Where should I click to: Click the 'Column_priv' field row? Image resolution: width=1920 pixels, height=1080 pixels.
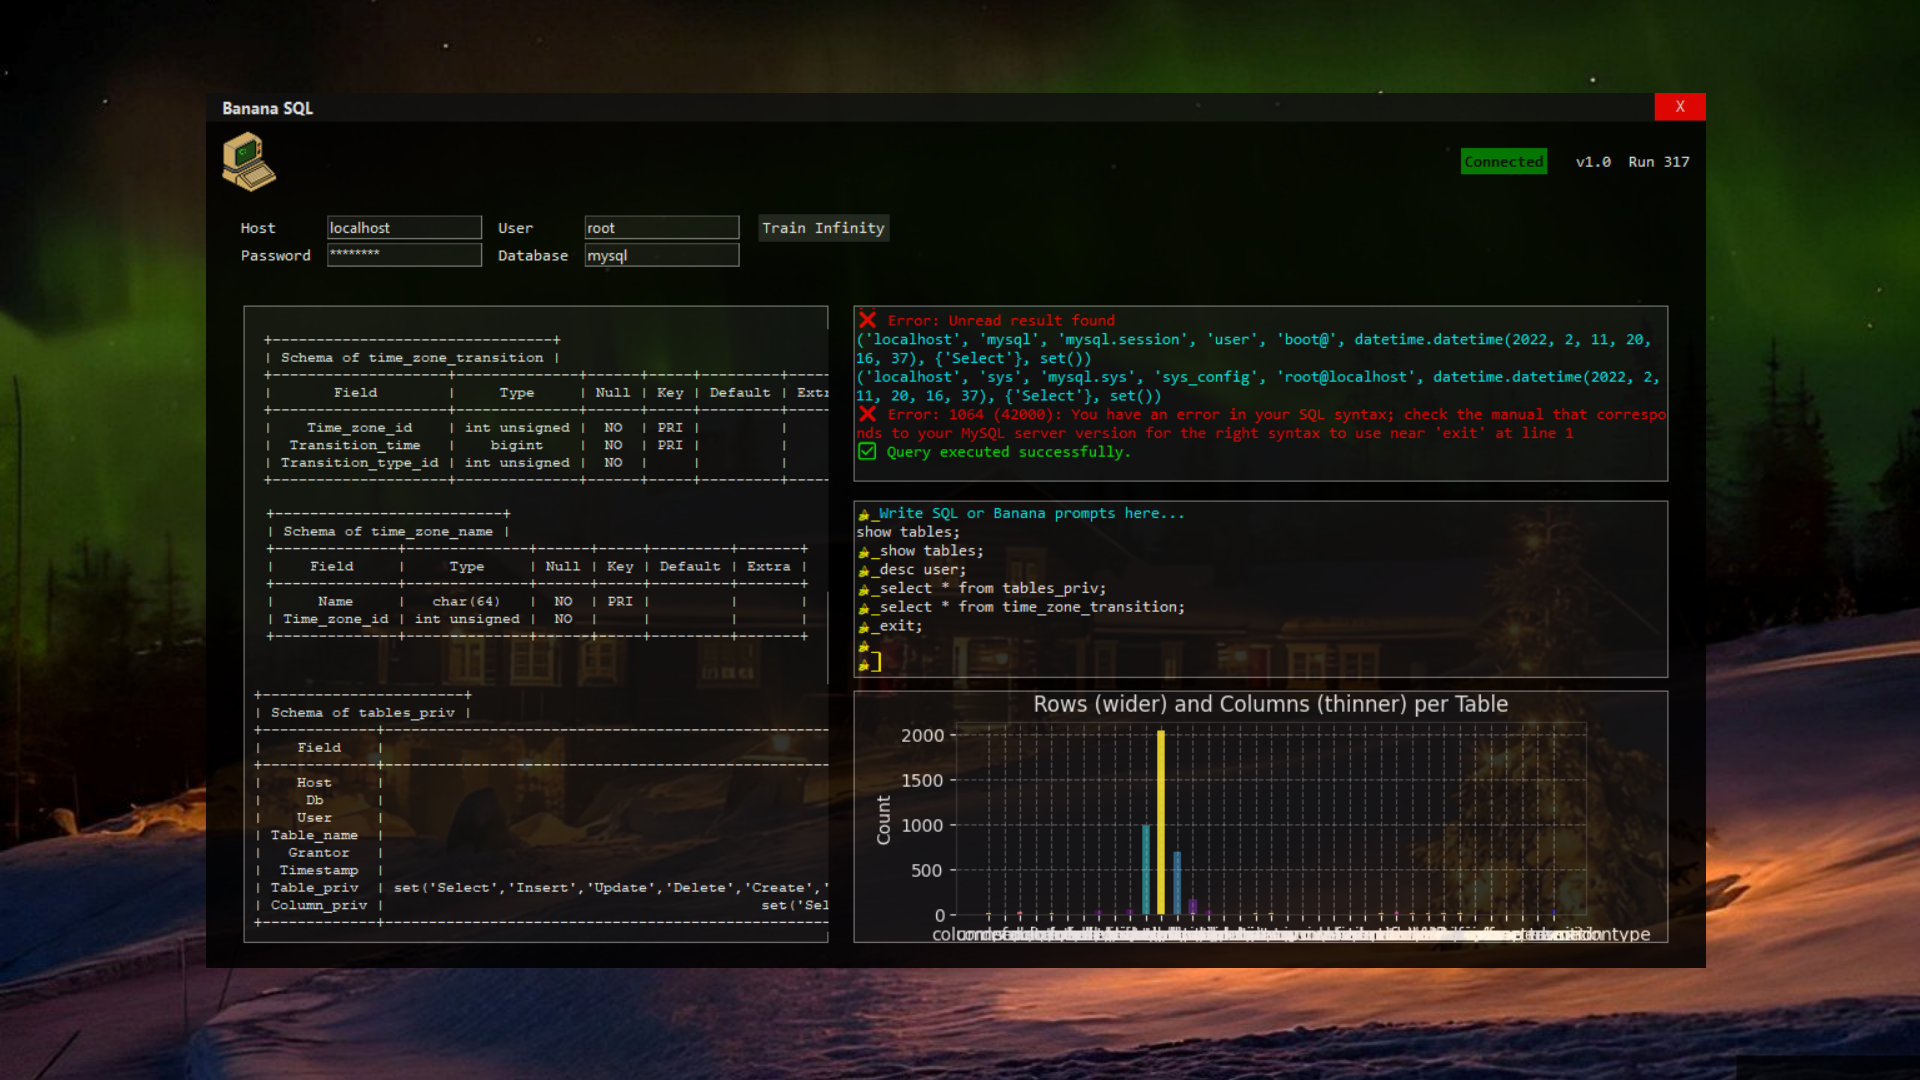coord(319,906)
